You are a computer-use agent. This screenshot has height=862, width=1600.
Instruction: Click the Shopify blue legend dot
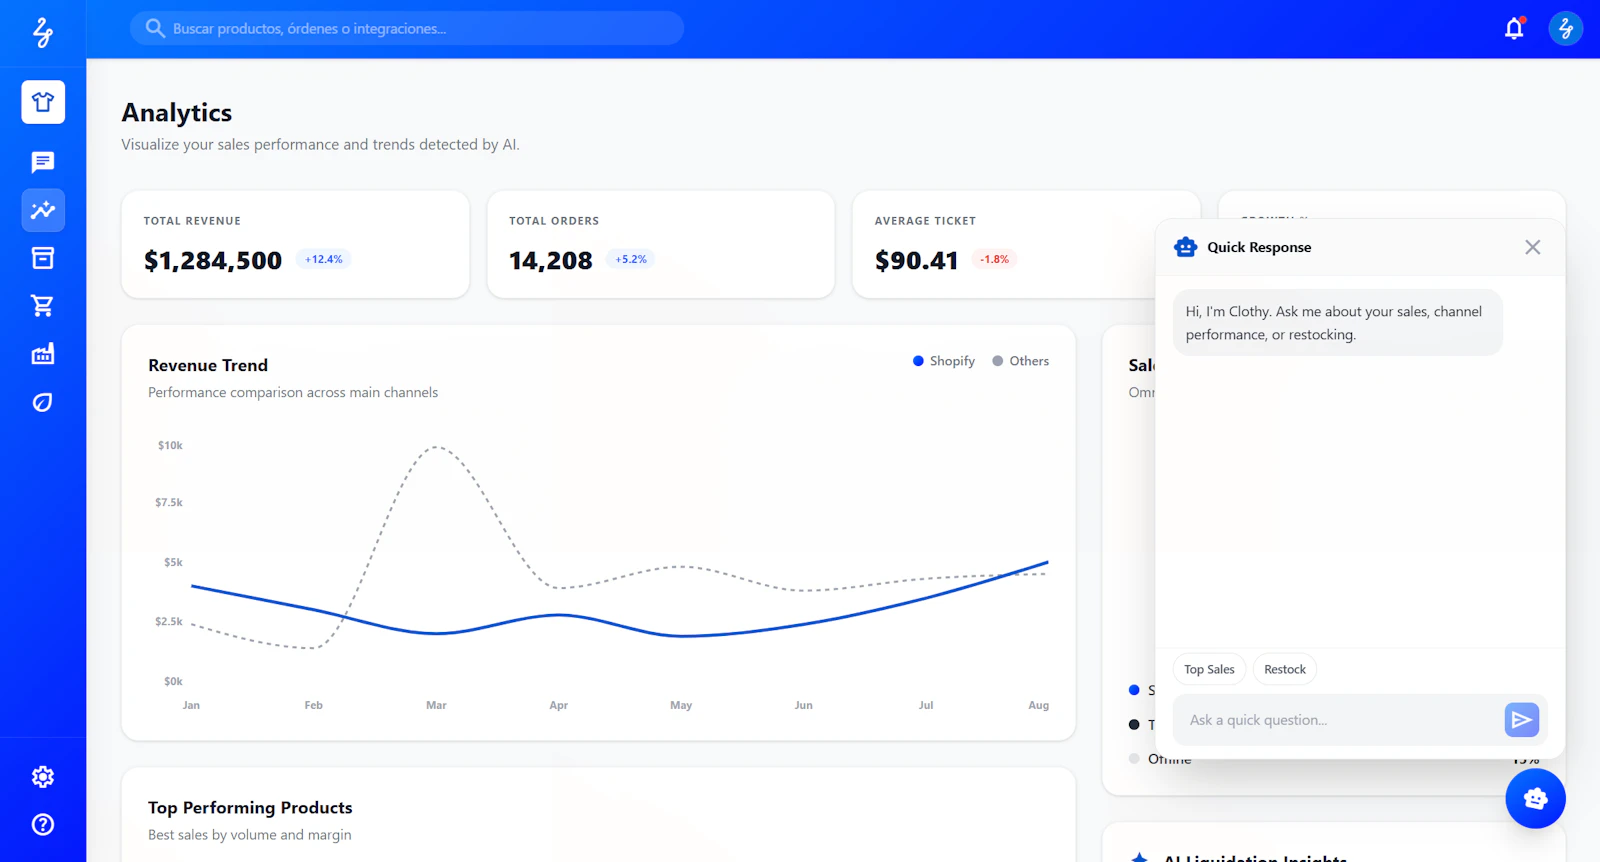click(918, 361)
